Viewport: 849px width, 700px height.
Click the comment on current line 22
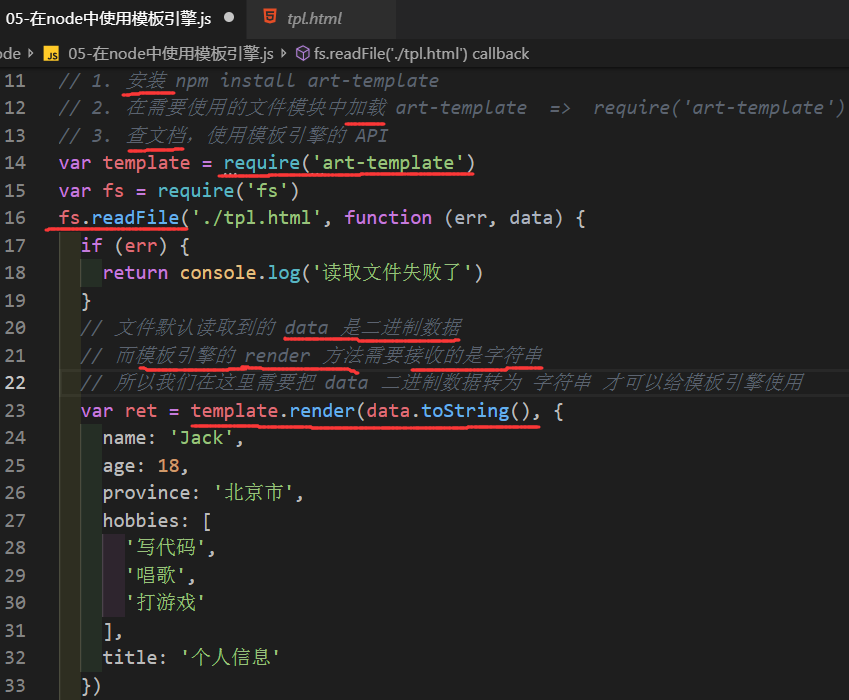coord(442,382)
